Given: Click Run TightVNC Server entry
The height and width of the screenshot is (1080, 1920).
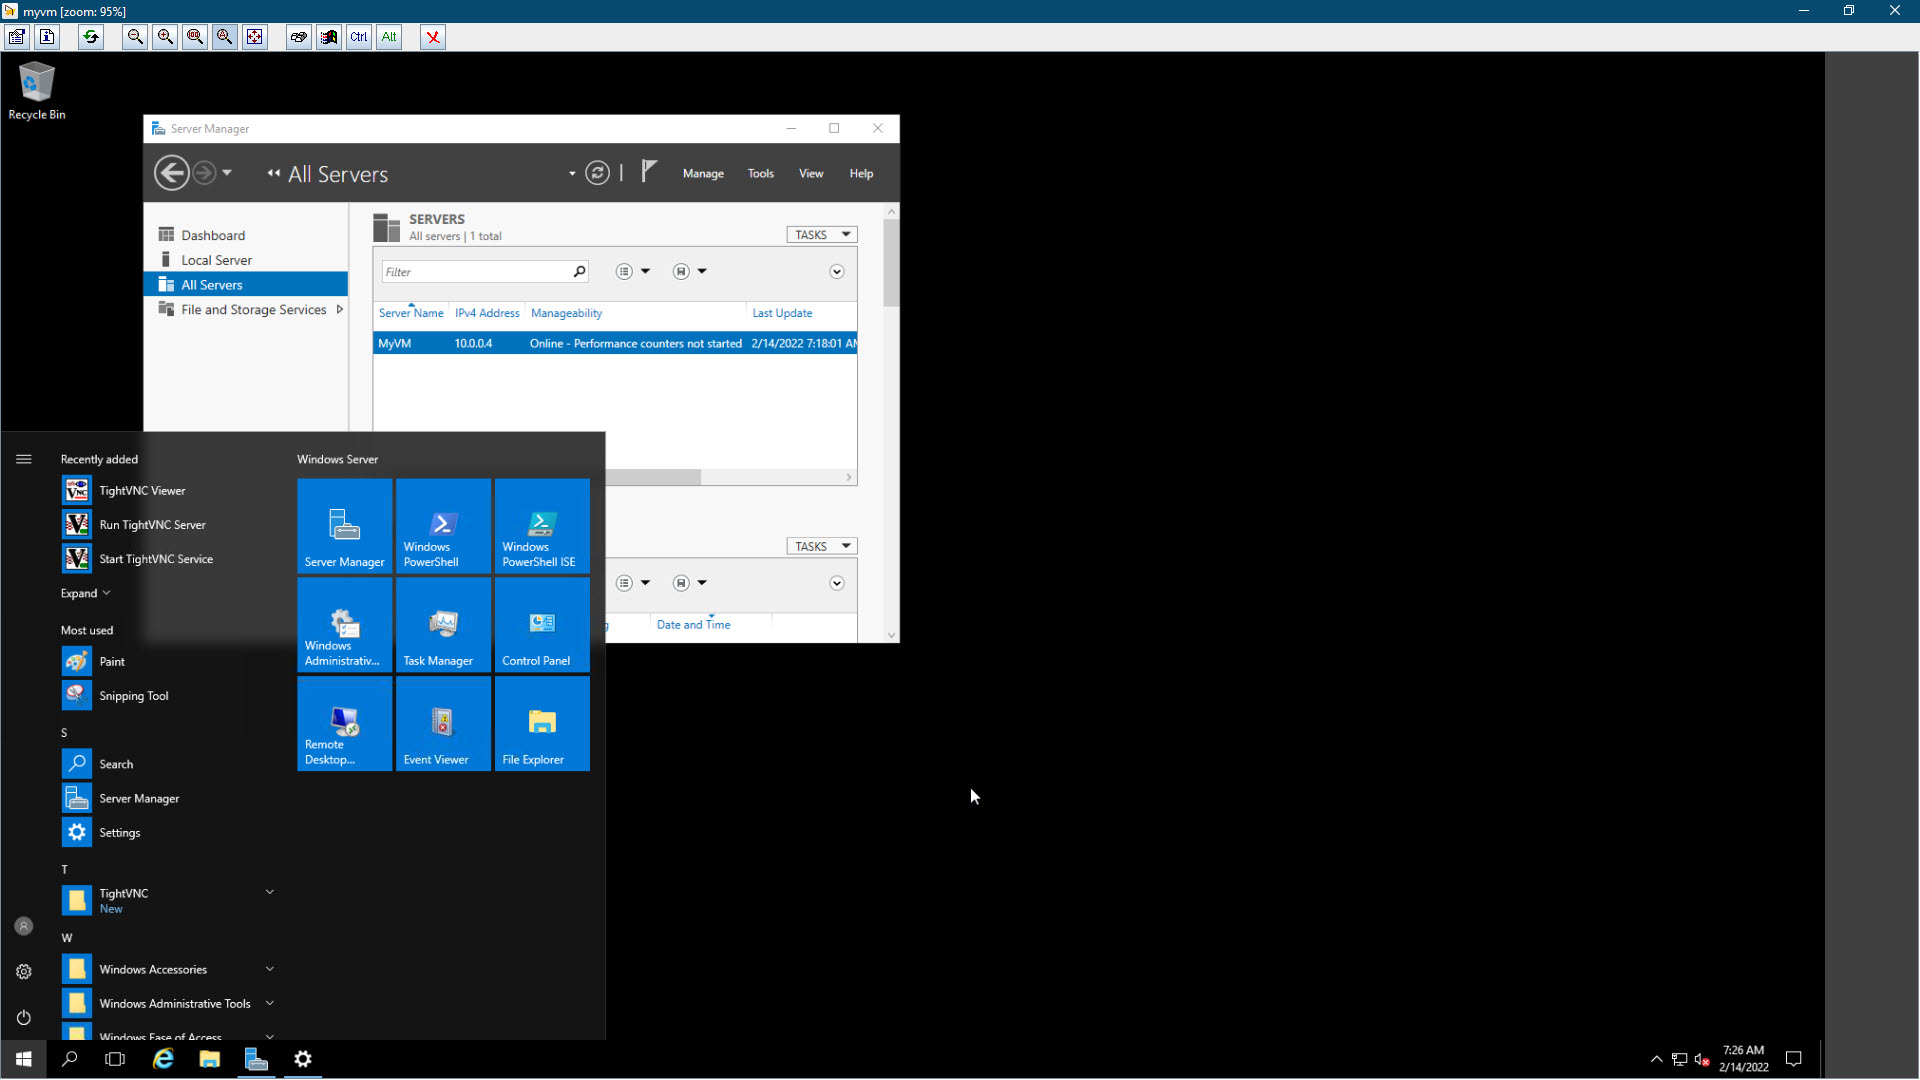Looking at the screenshot, I should pyautogui.click(x=170, y=525).
